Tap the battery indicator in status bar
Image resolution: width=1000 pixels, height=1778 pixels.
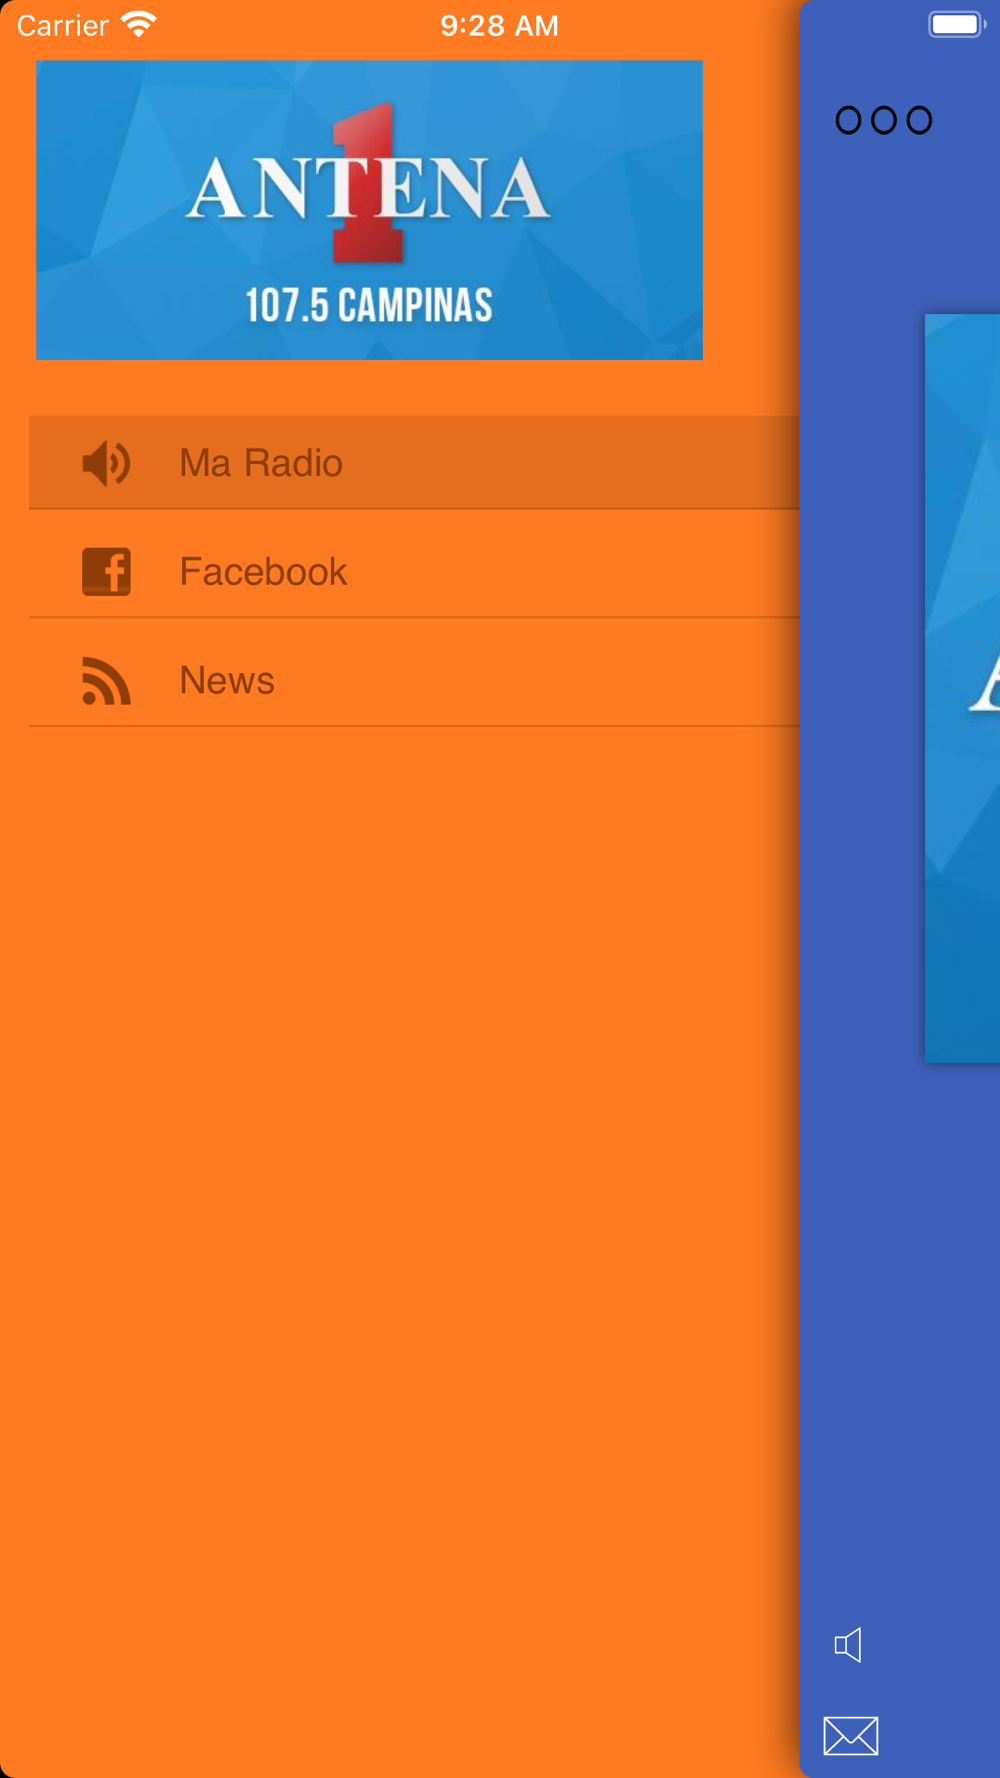(957, 24)
